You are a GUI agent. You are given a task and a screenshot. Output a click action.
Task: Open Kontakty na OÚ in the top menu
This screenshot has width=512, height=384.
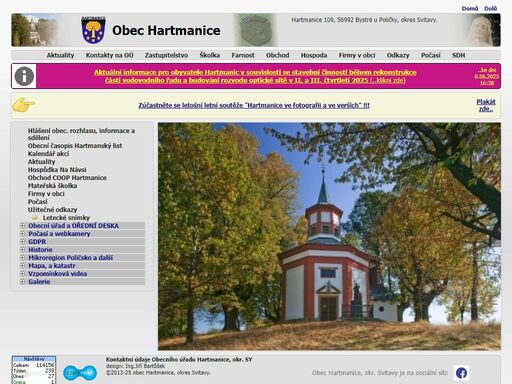(x=109, y=55)
